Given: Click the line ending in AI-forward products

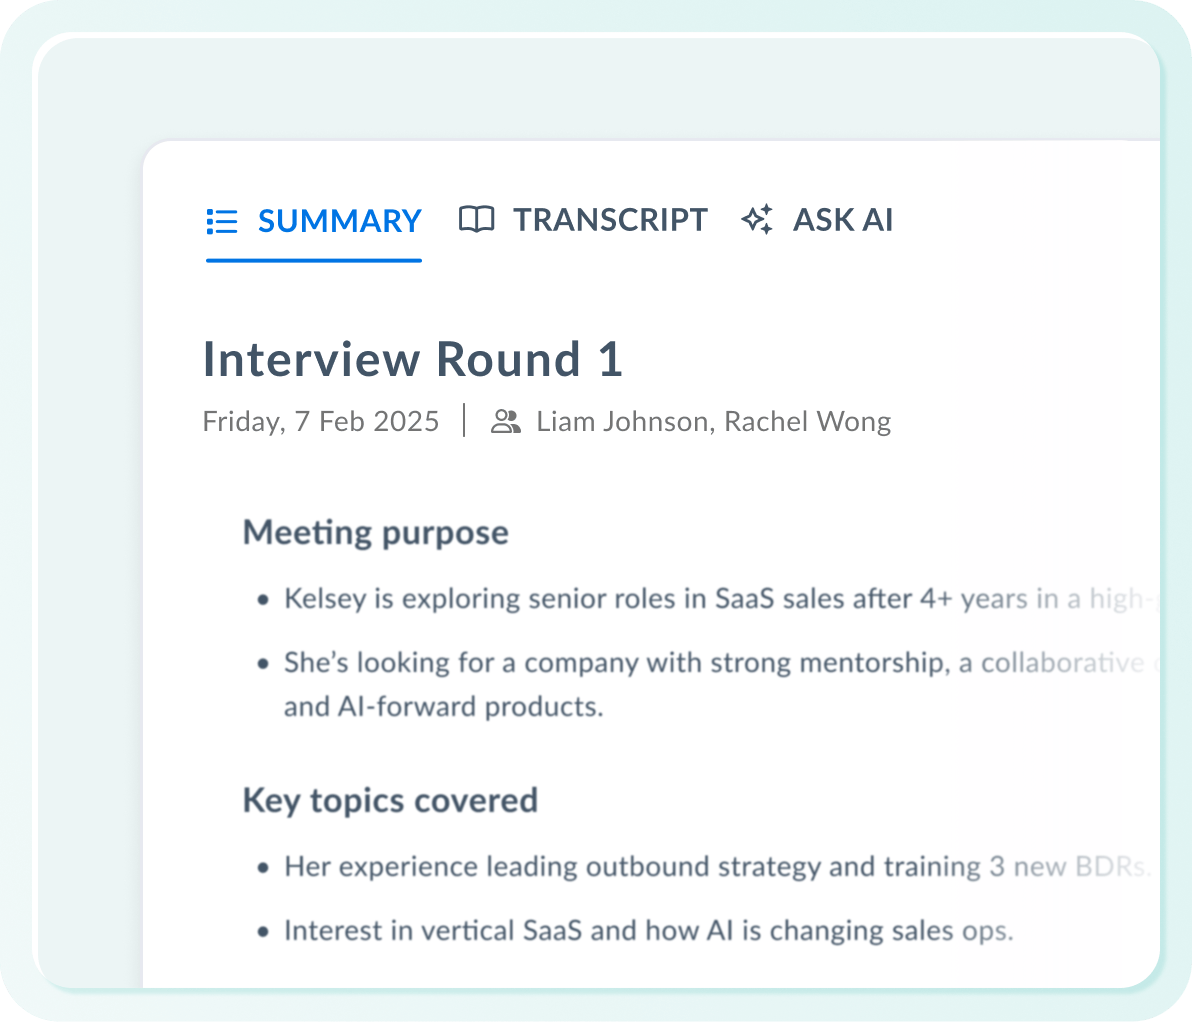Looking at the screenshot, I should pyautogui.click(x=443, y=707).
